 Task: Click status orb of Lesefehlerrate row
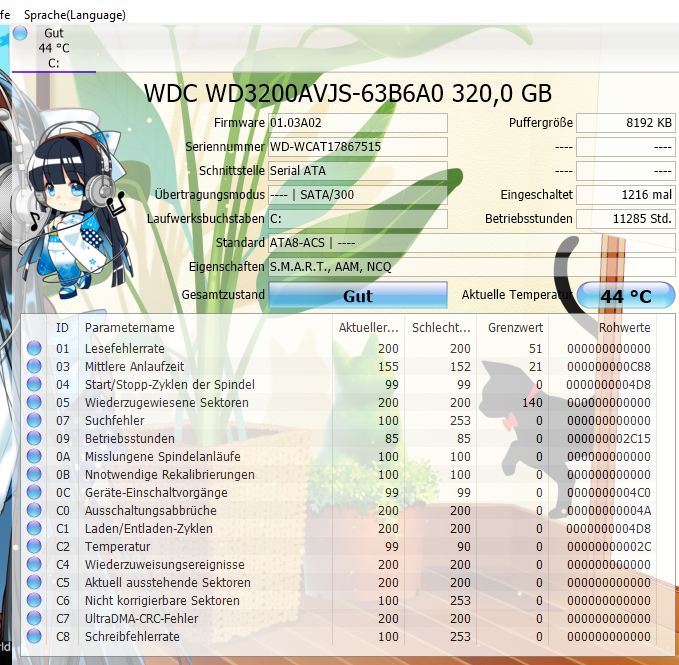[x=34, y=348]
